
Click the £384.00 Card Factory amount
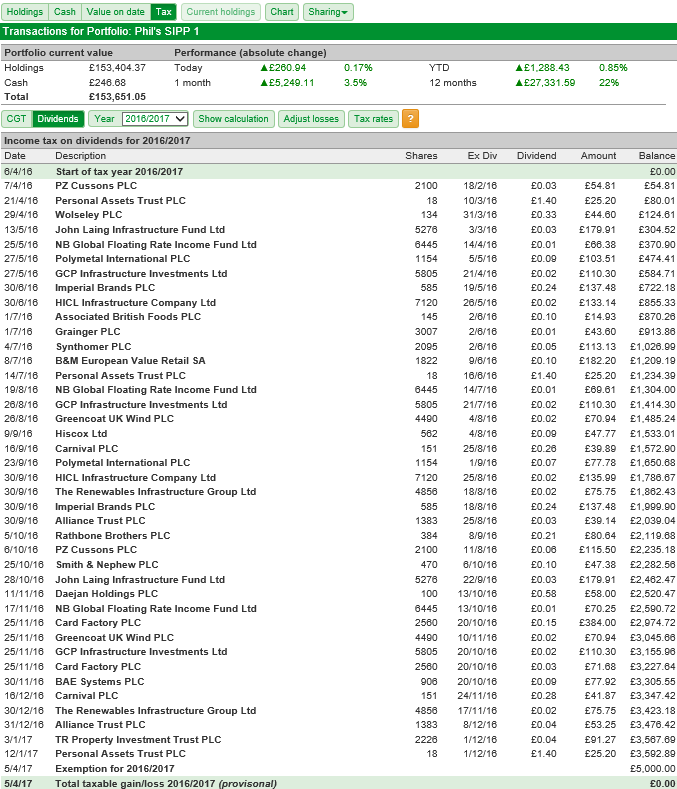coord(597,623)
